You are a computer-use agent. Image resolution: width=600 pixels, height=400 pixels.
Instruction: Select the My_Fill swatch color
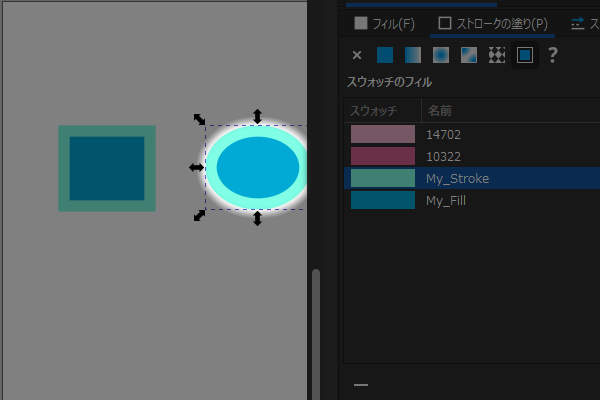(x=383, y=200)
